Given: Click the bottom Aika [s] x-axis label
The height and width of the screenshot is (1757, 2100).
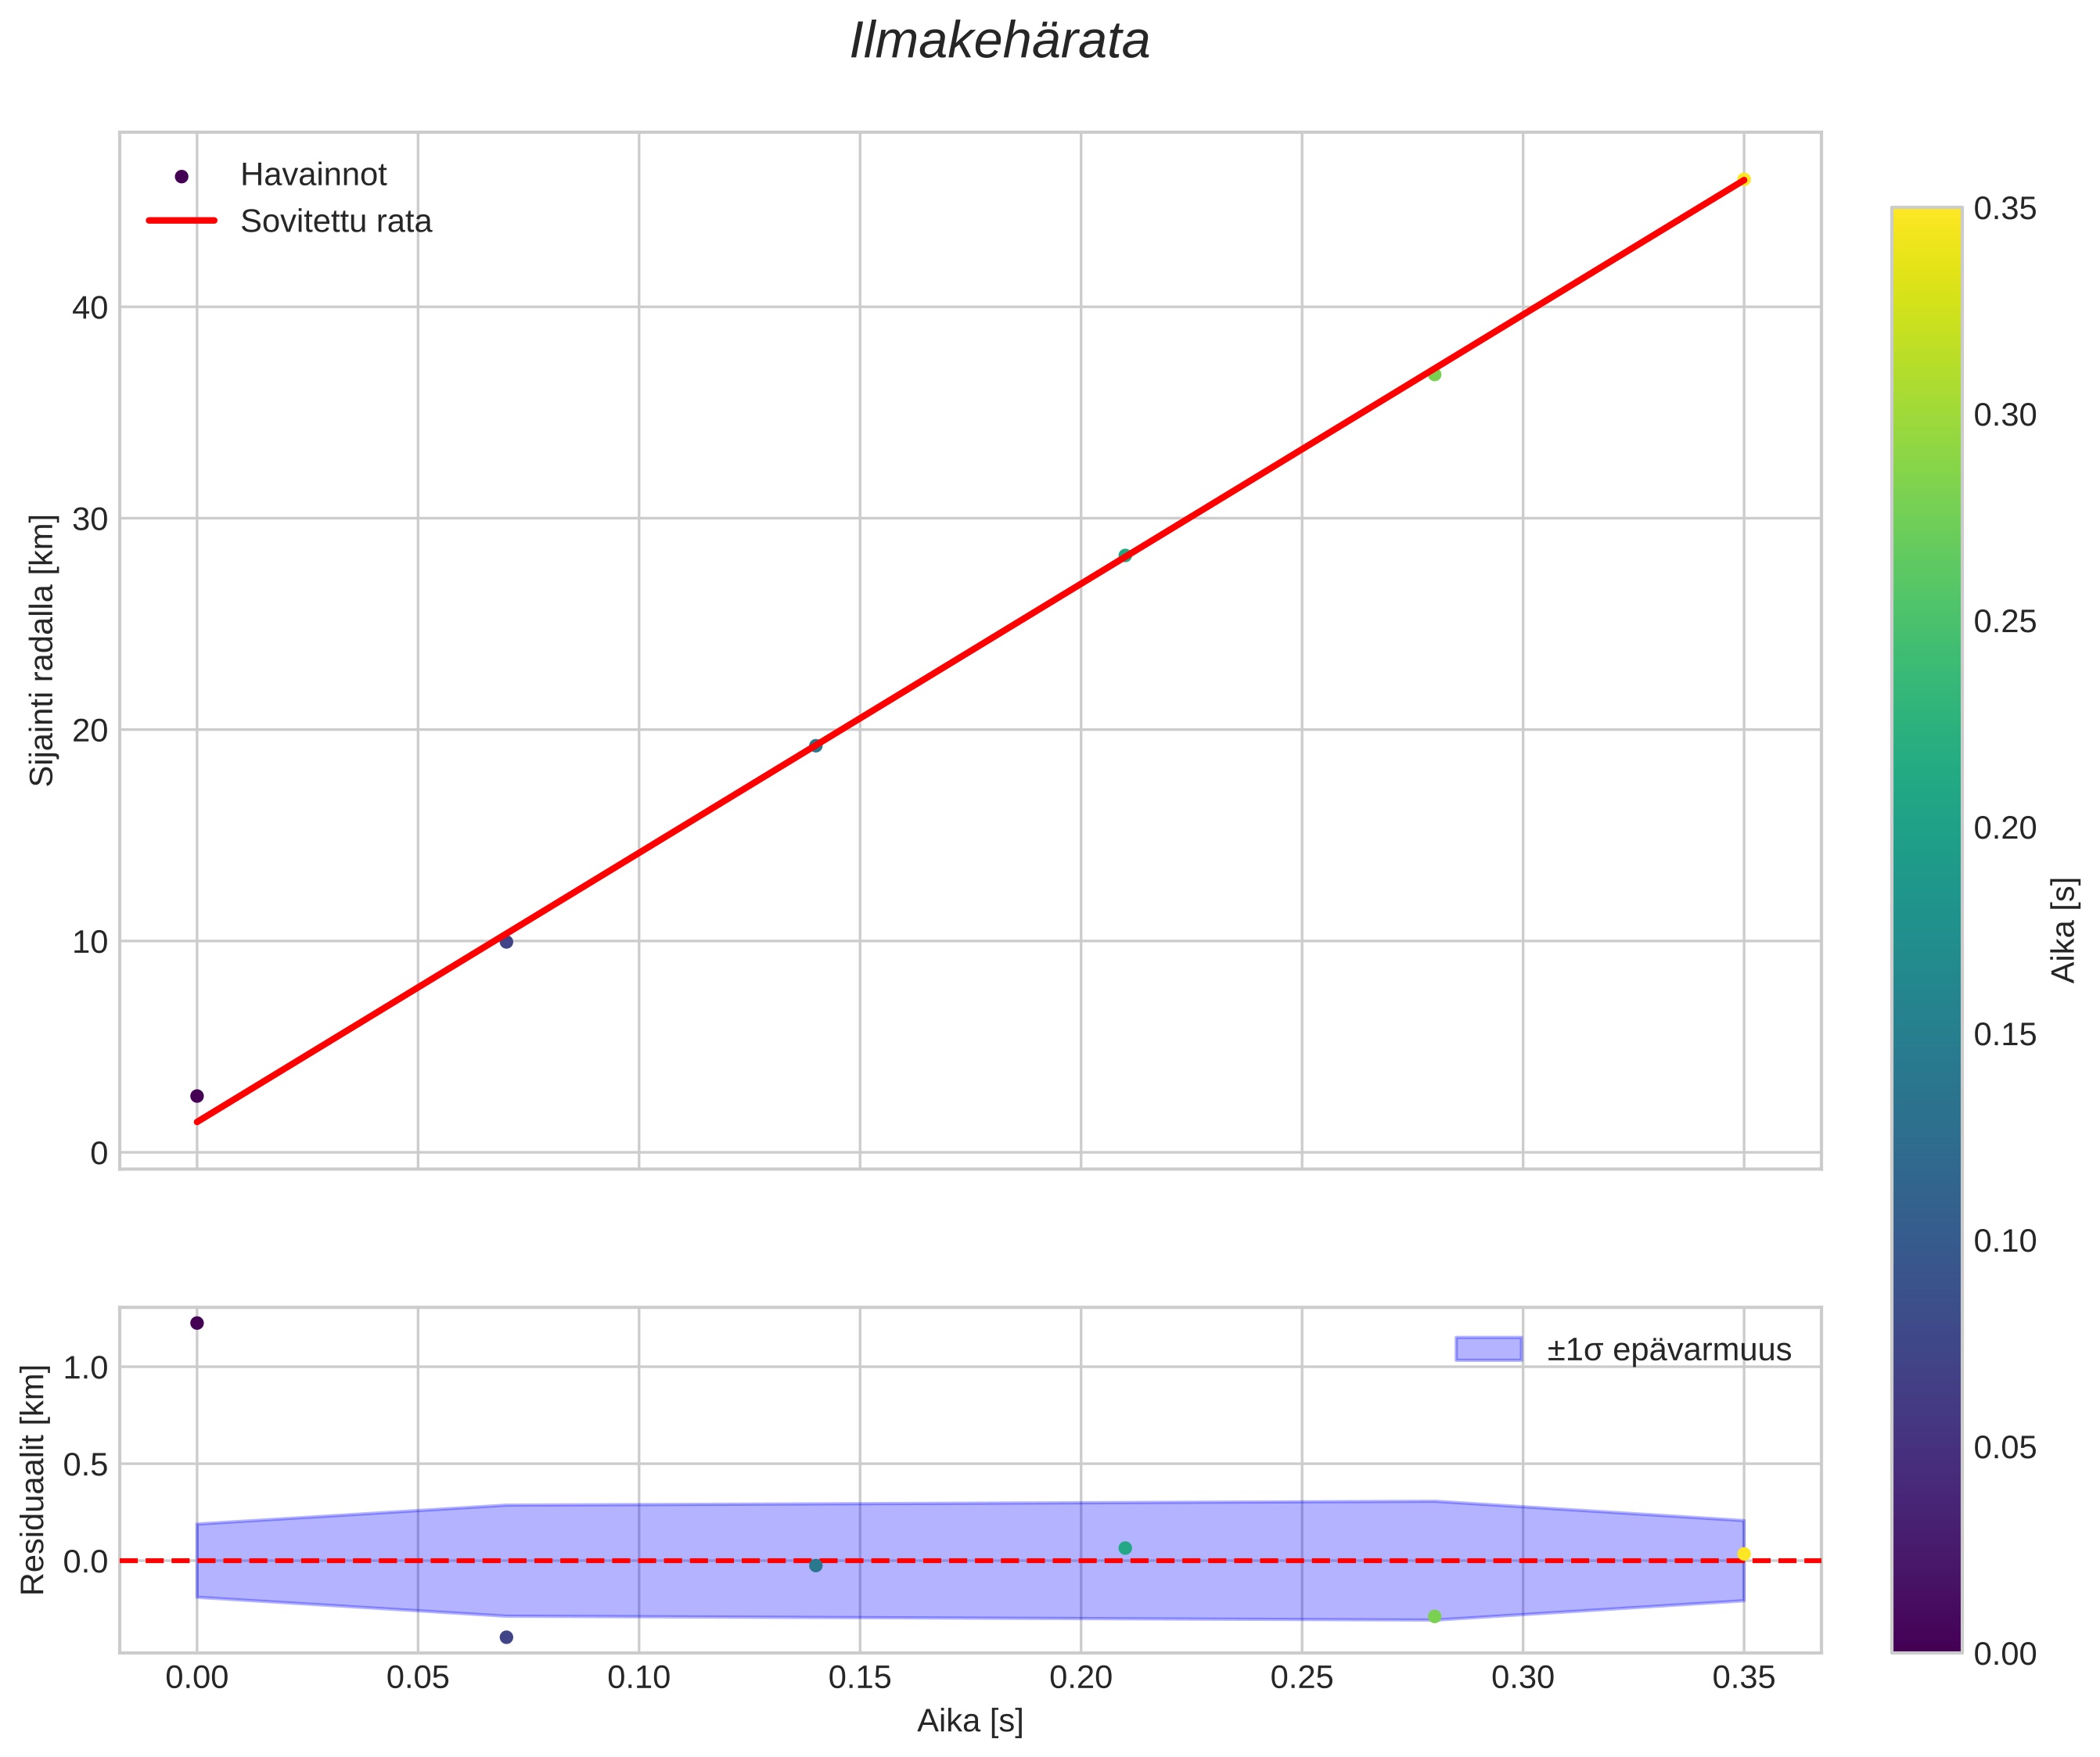Looking at the screenshot, I should [969, 1721].
